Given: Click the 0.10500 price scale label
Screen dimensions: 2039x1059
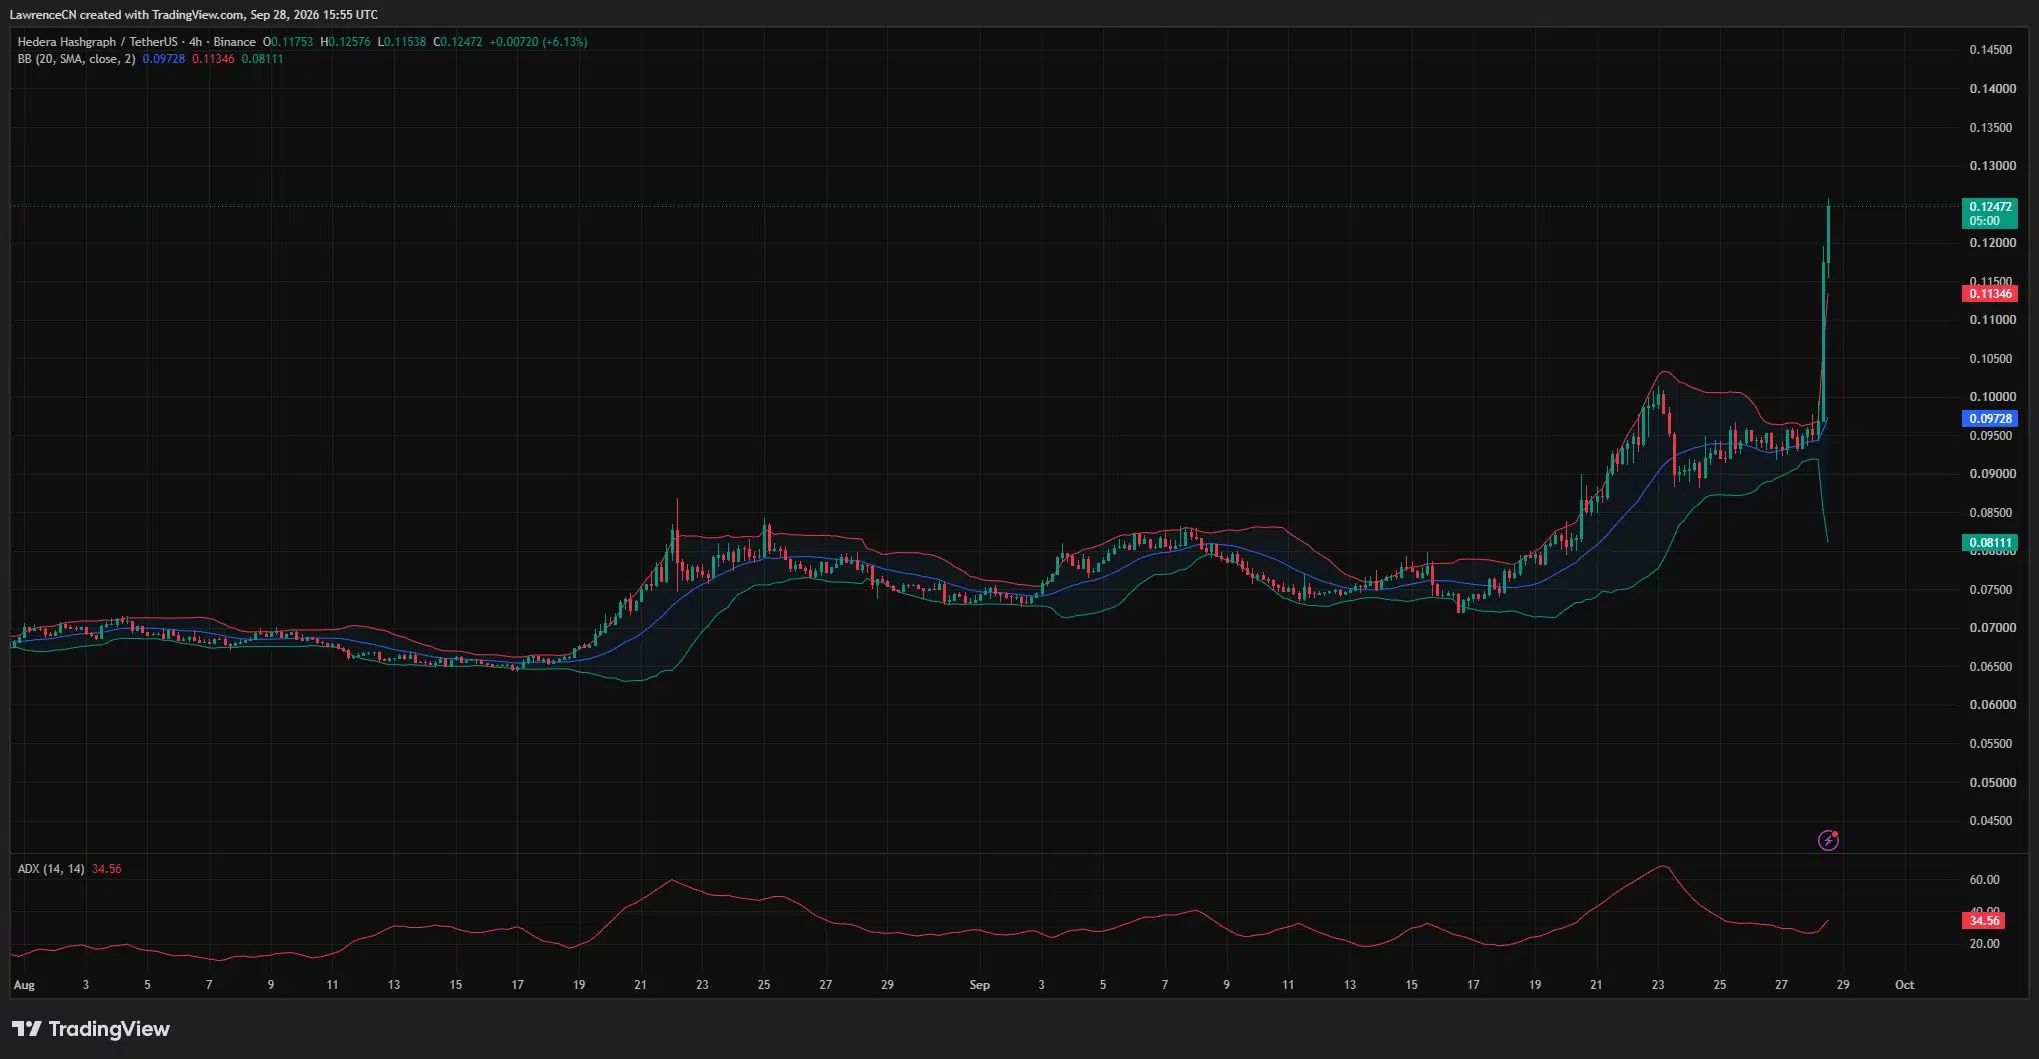Looking at the screenshot, I should [x=1992, y=359].
